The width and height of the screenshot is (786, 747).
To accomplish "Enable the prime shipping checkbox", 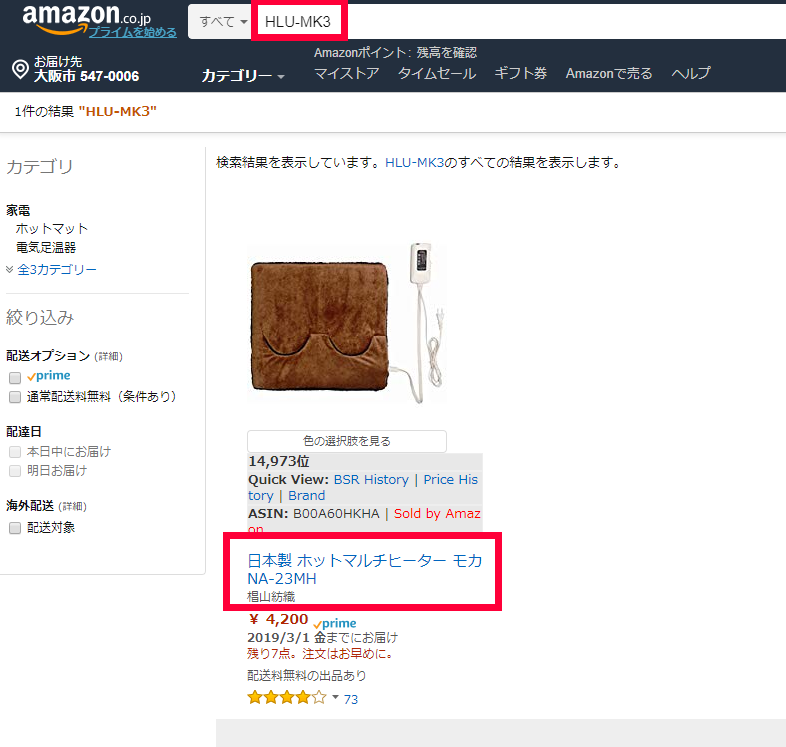I will coord(15,377).
